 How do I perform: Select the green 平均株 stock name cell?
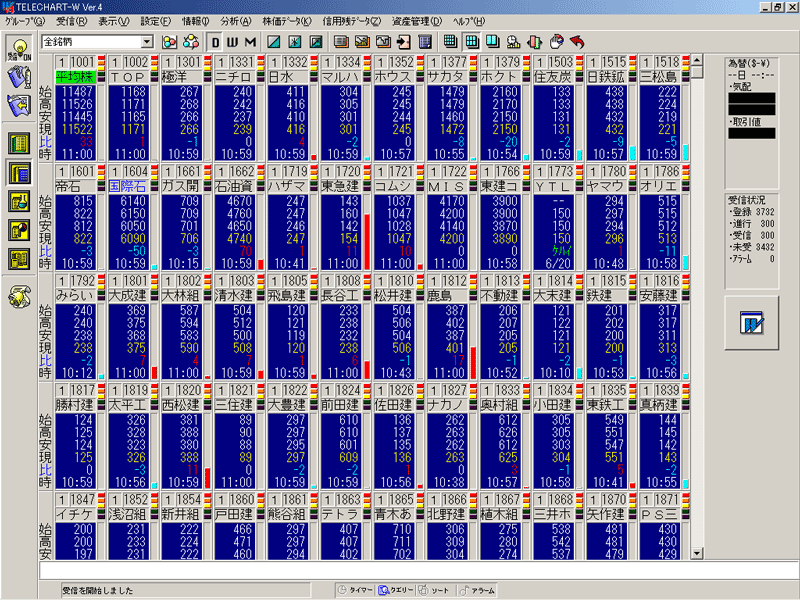click(76, 77)
